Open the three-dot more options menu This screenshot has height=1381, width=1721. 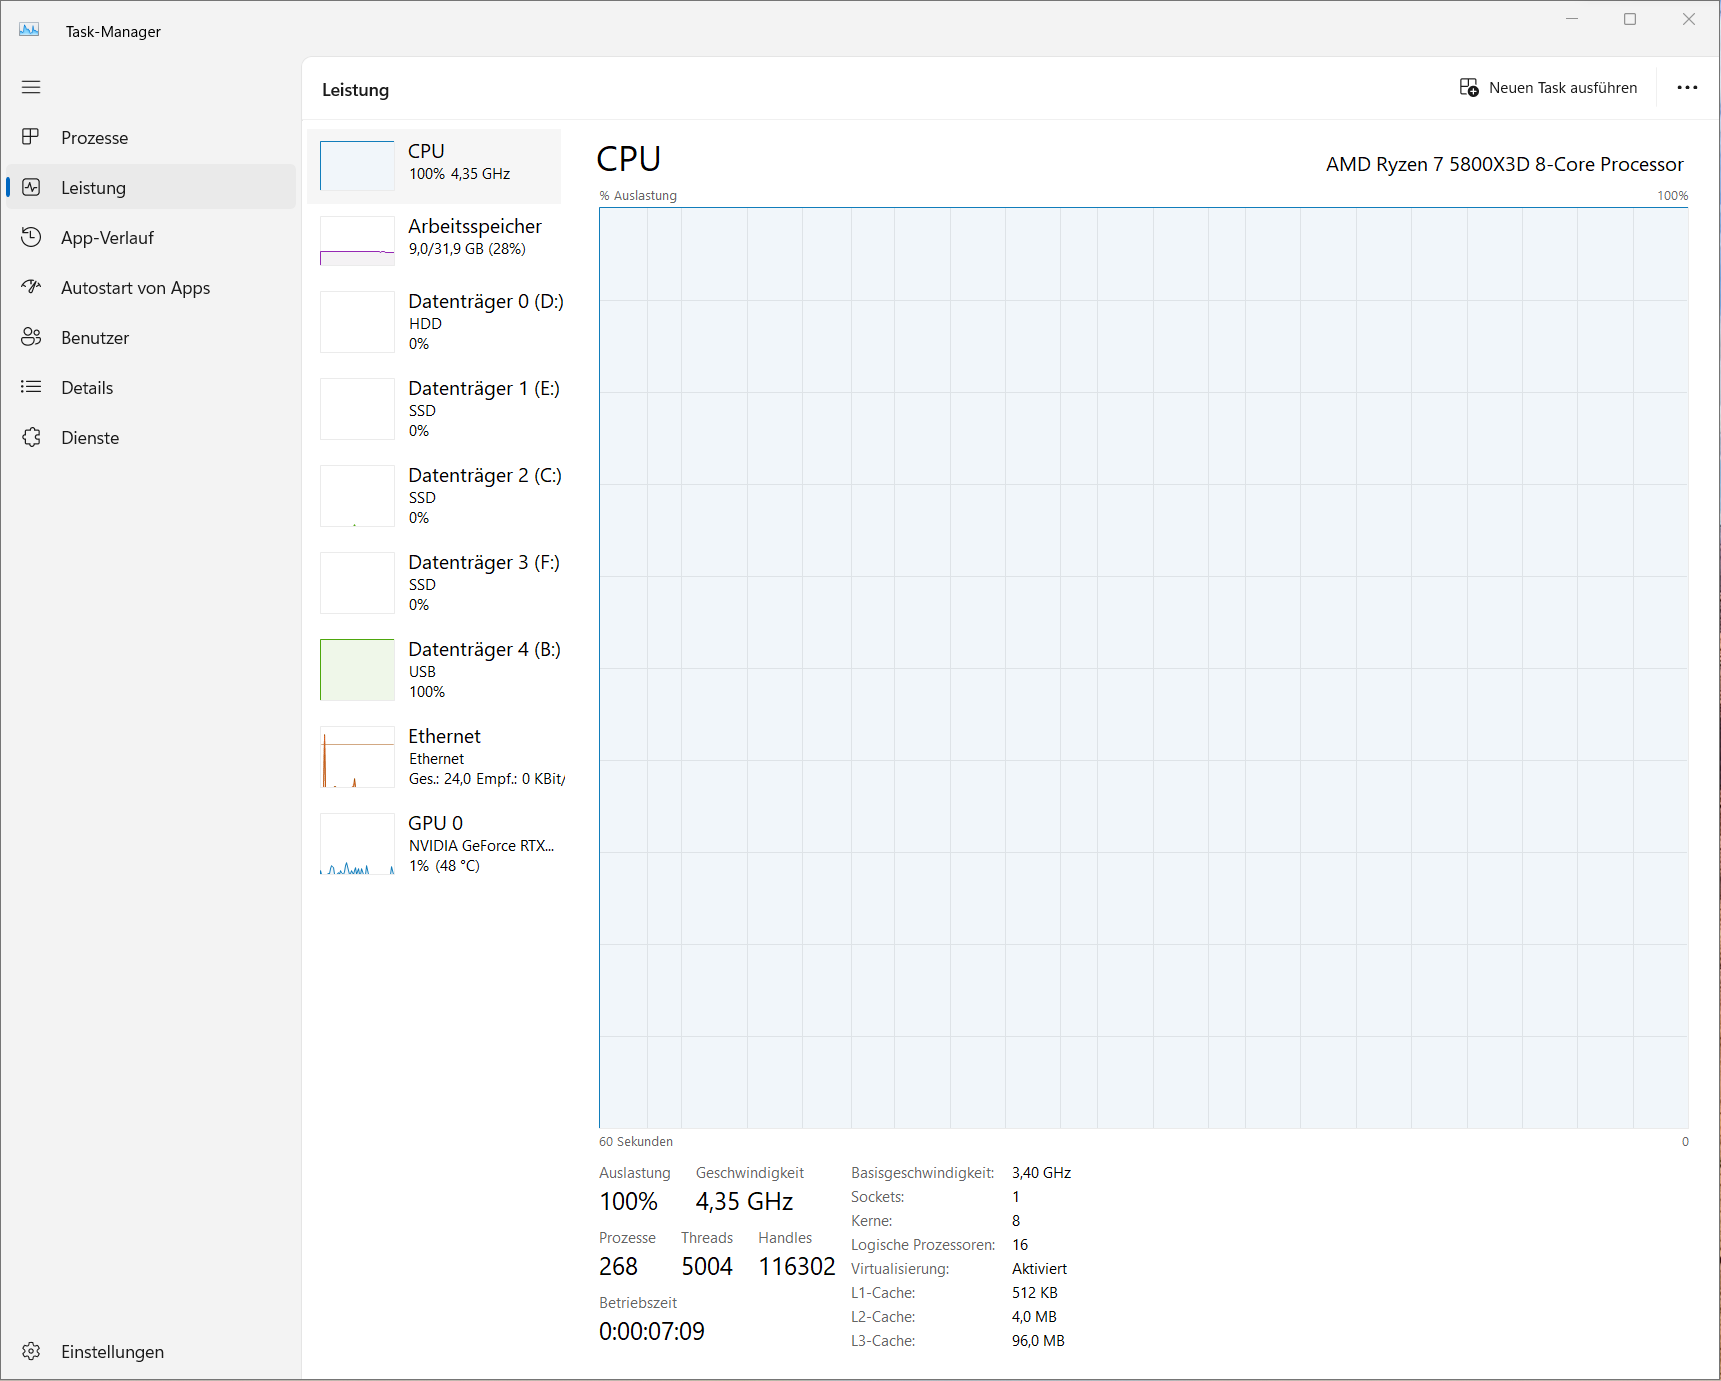(x=1687, y=87)
